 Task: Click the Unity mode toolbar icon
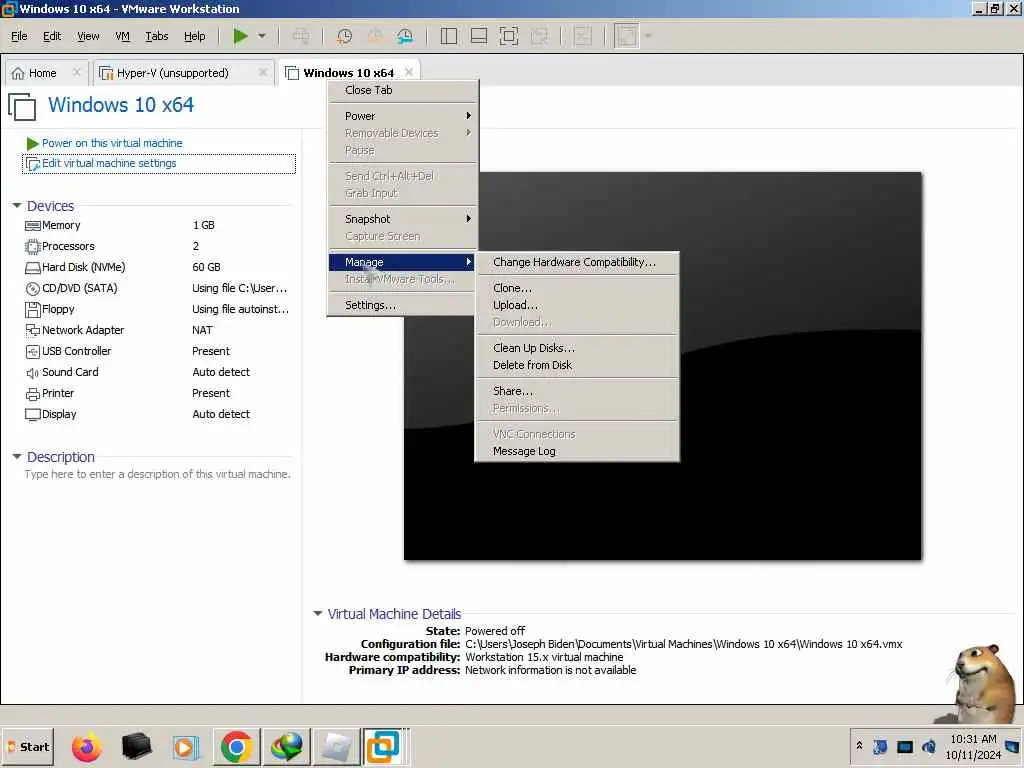coord(539,36)
